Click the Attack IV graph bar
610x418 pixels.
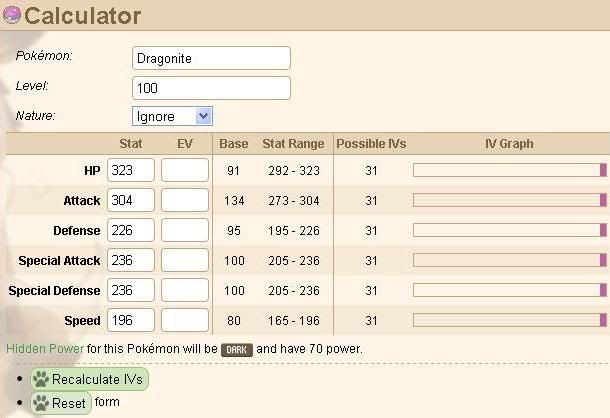[x=510, y=200]
